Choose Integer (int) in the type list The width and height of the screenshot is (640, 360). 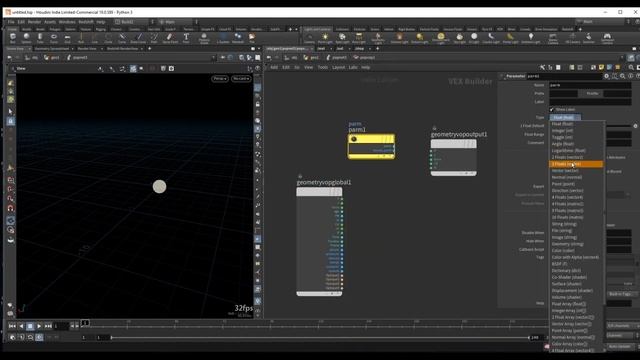pos(576,131)
